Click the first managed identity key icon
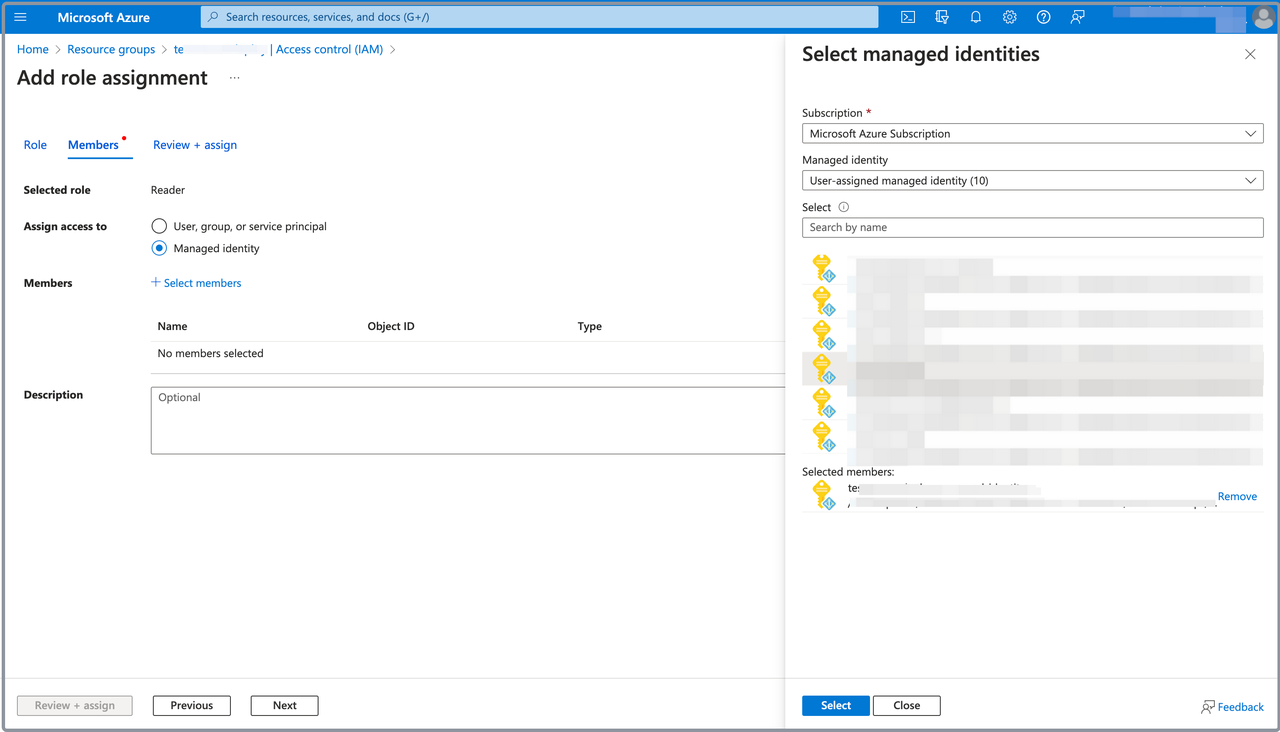The image size is (1280, 732). coord(821,267)
